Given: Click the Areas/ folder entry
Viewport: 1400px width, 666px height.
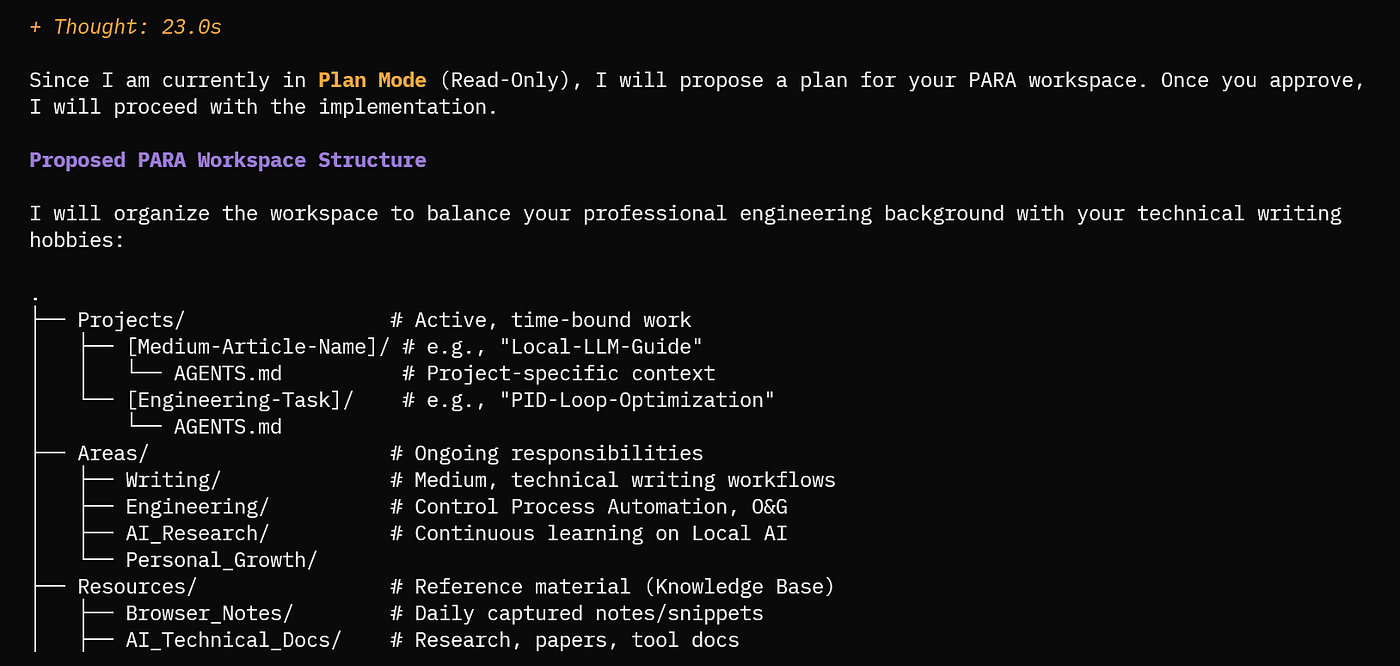Looking at the screenshot, I should 113,453.
